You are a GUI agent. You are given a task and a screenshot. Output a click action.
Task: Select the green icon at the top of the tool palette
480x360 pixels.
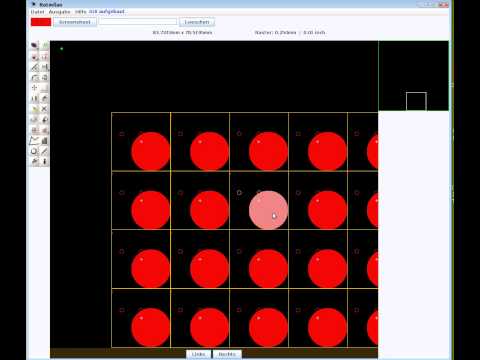(x=45, y=45)
